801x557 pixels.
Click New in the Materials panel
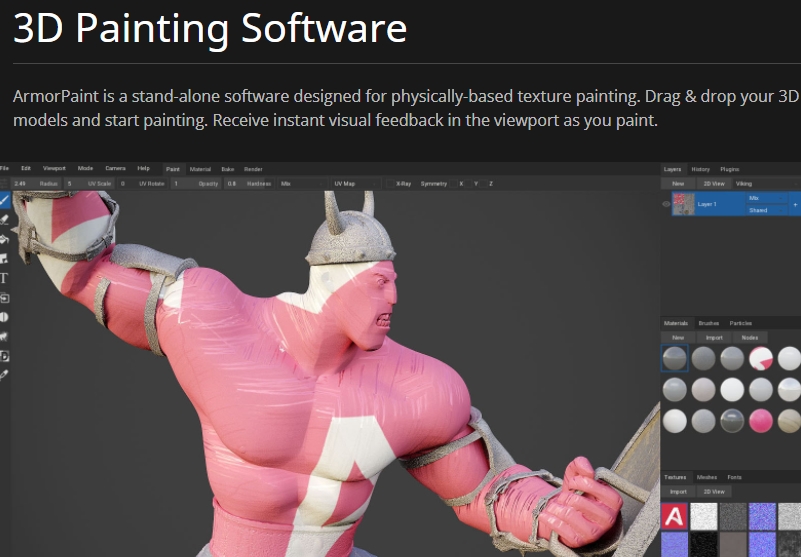[678, 337]
